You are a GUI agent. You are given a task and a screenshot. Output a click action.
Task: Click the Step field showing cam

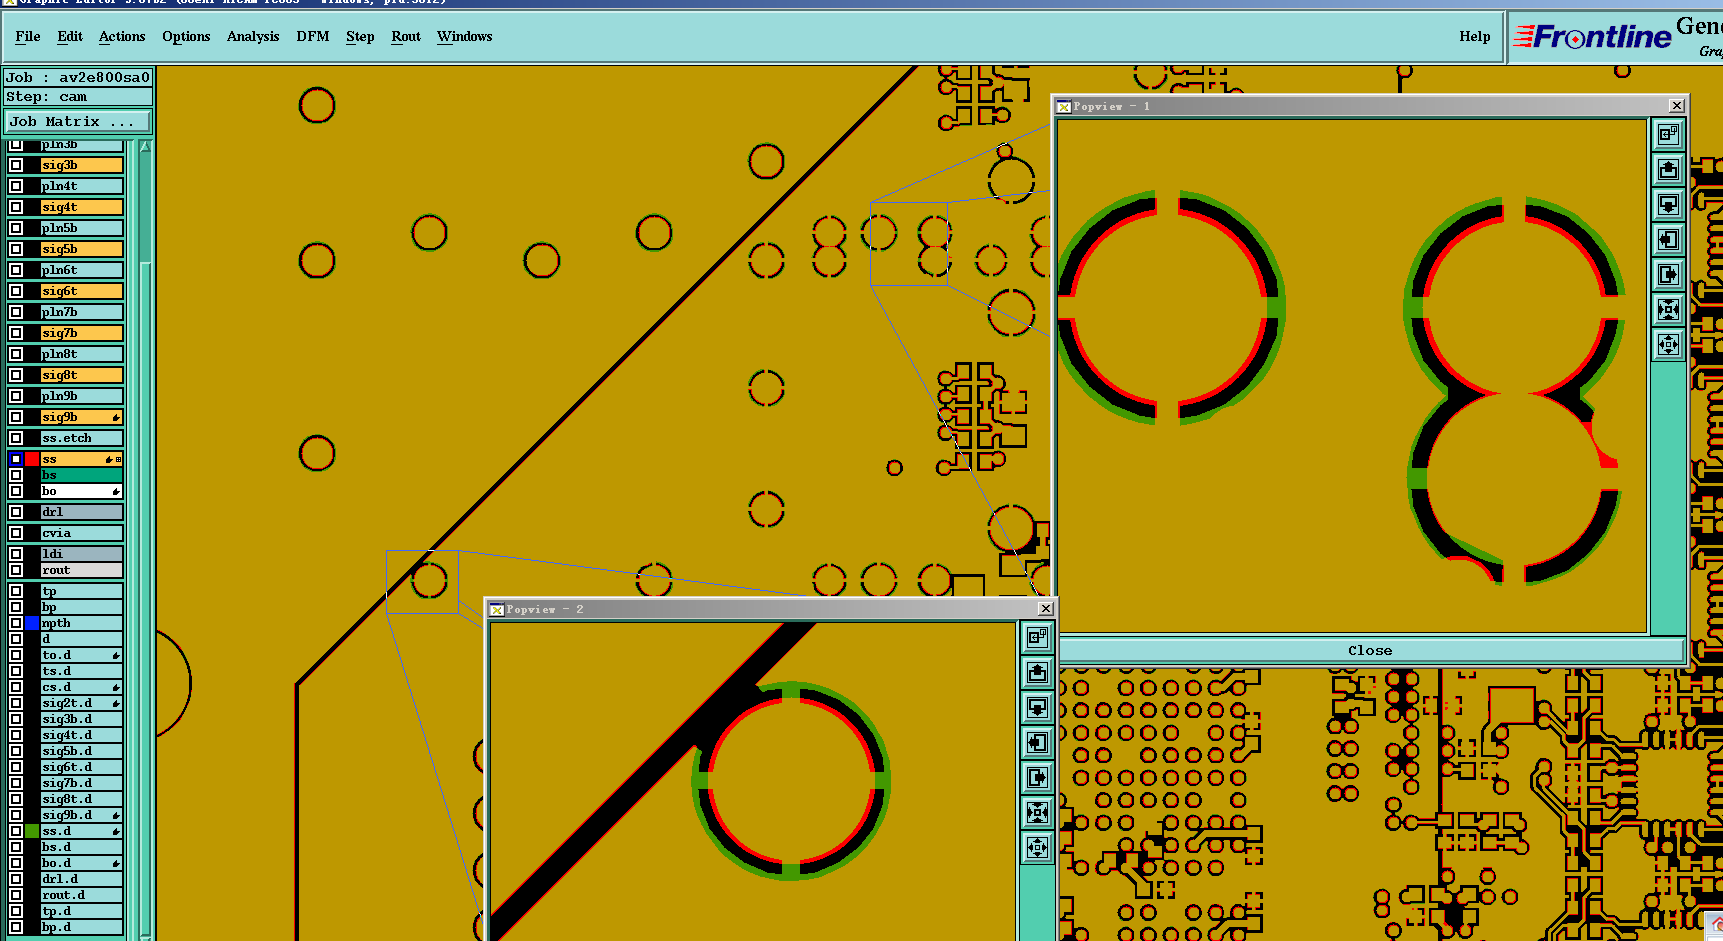click(x=78, y=97)
